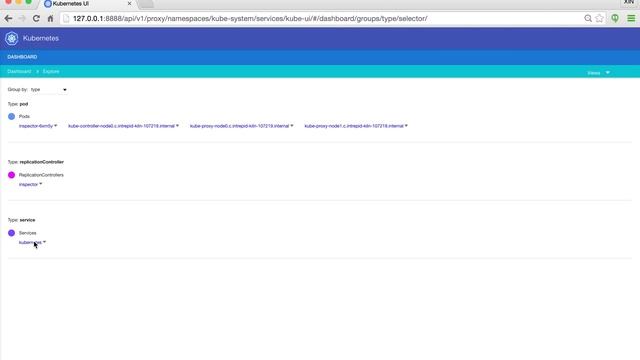Click the zoom magnifier in address bar
This screenshot has width=640, height=360.
click(588, 18)
